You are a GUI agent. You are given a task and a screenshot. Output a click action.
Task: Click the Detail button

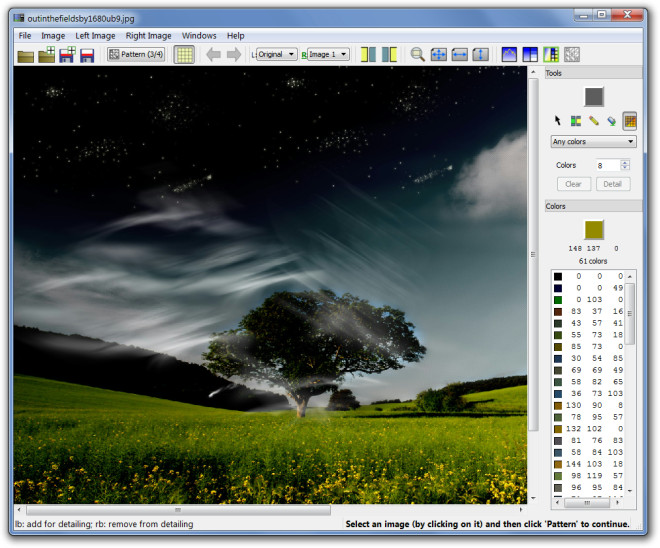coord(613,184)
